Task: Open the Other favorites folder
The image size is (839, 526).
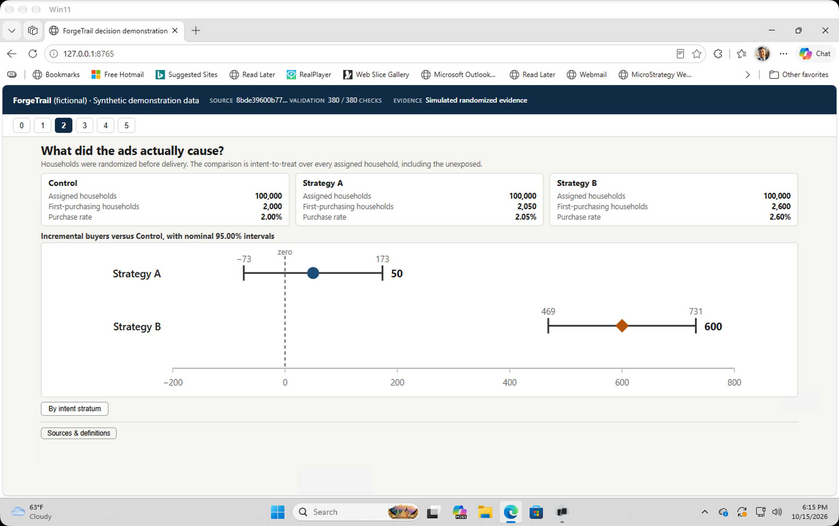Action: pyautogui.click(x=798, y=74)
